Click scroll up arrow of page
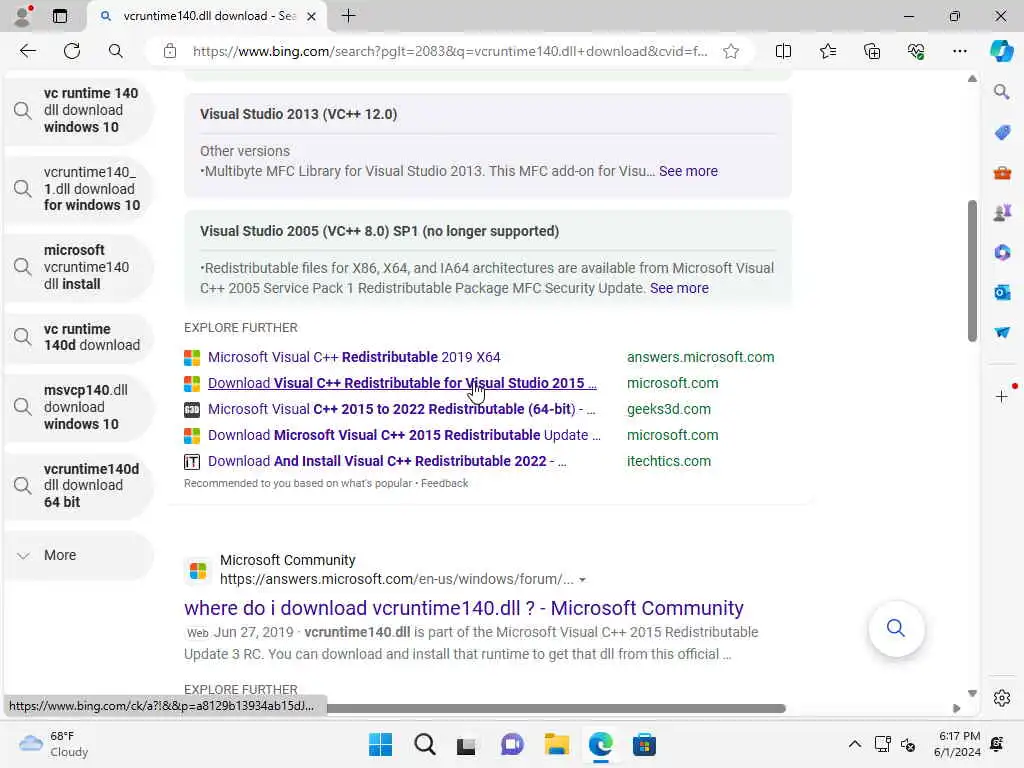The image size is (1024, 768). coord(972,78)
